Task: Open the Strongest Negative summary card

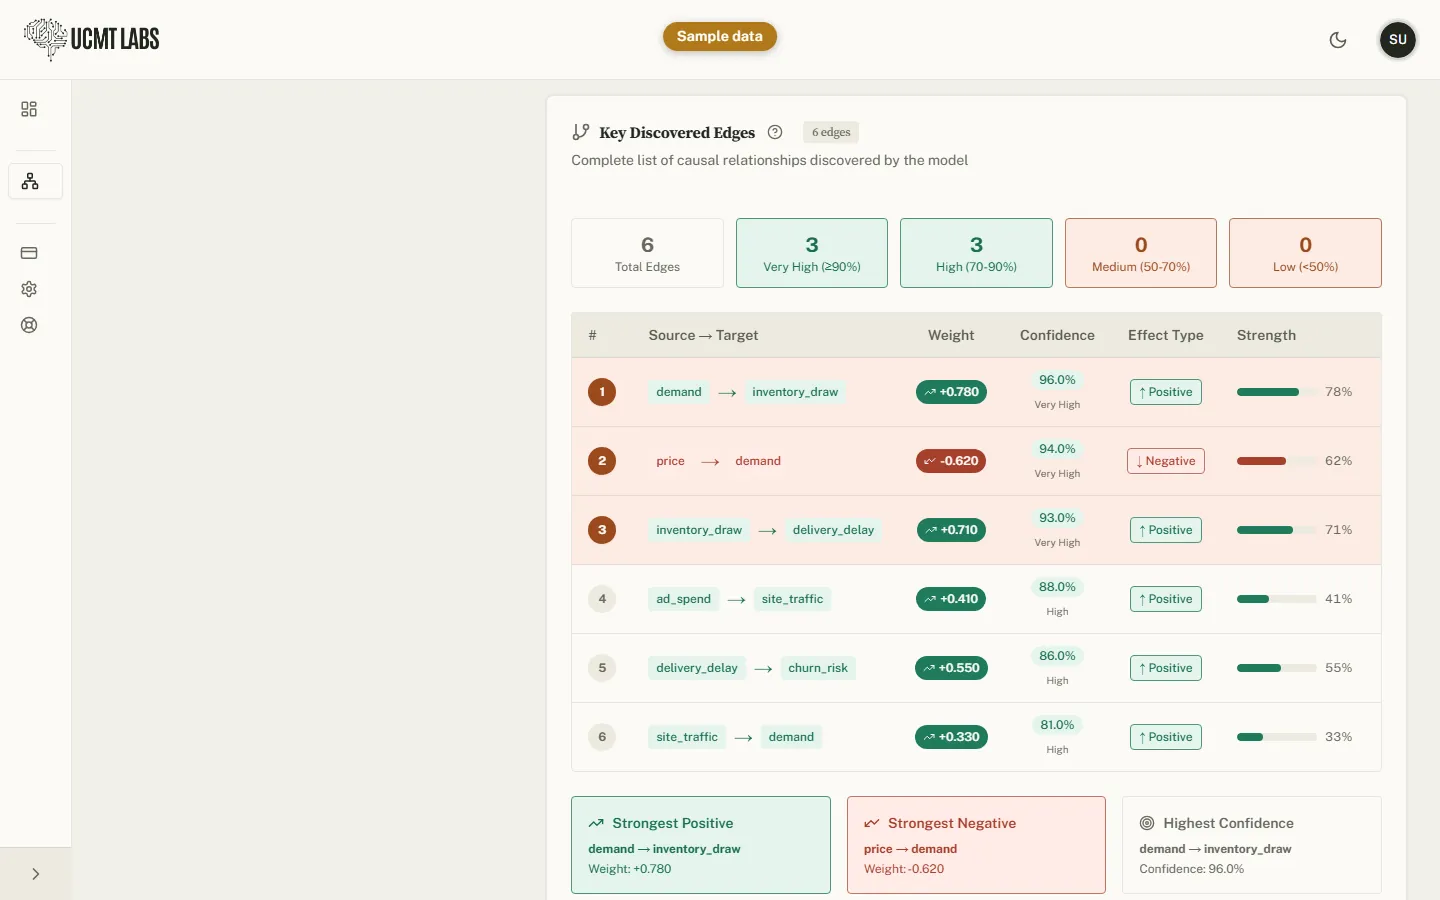Action: (976, 845)
